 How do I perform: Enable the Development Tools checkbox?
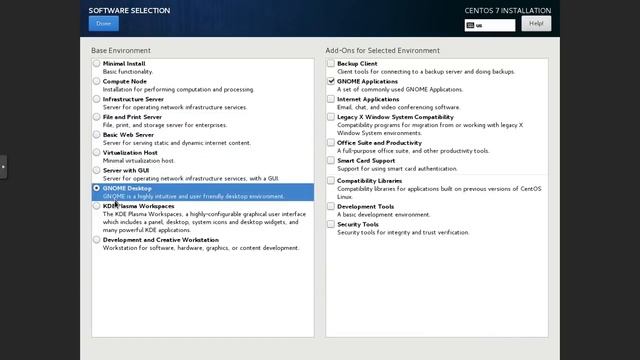[331, 207]
